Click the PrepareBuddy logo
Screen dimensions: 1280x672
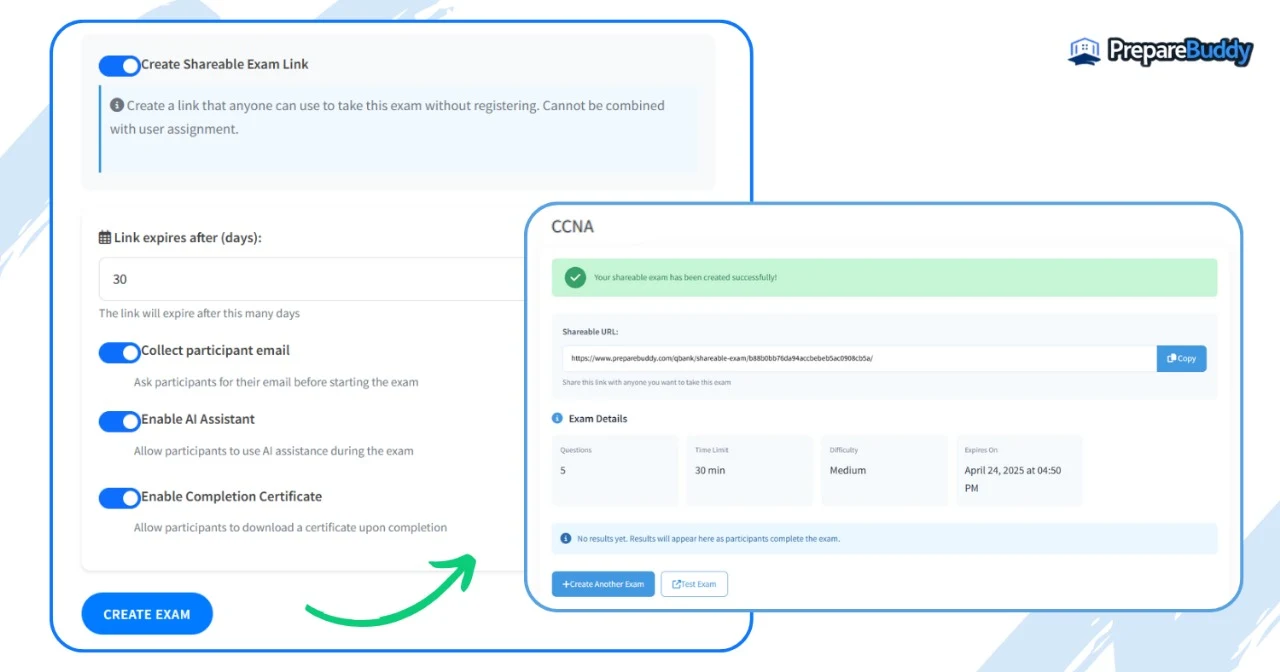[x=1160, y=51]
